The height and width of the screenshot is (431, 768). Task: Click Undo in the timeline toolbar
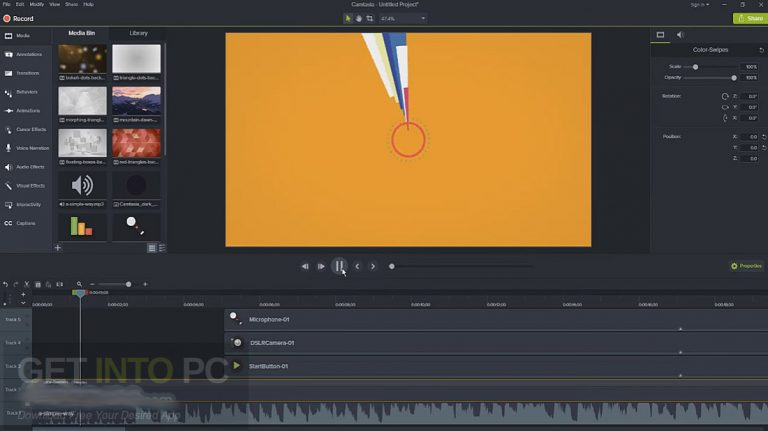5,284
